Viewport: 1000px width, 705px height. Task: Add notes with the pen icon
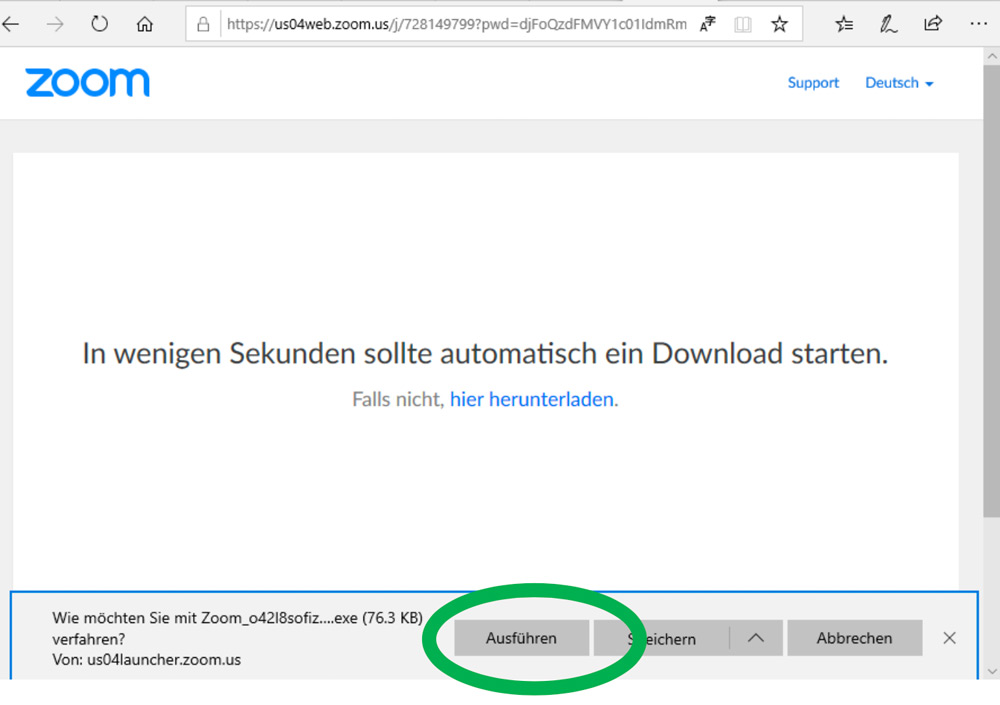tap(888, 24)
